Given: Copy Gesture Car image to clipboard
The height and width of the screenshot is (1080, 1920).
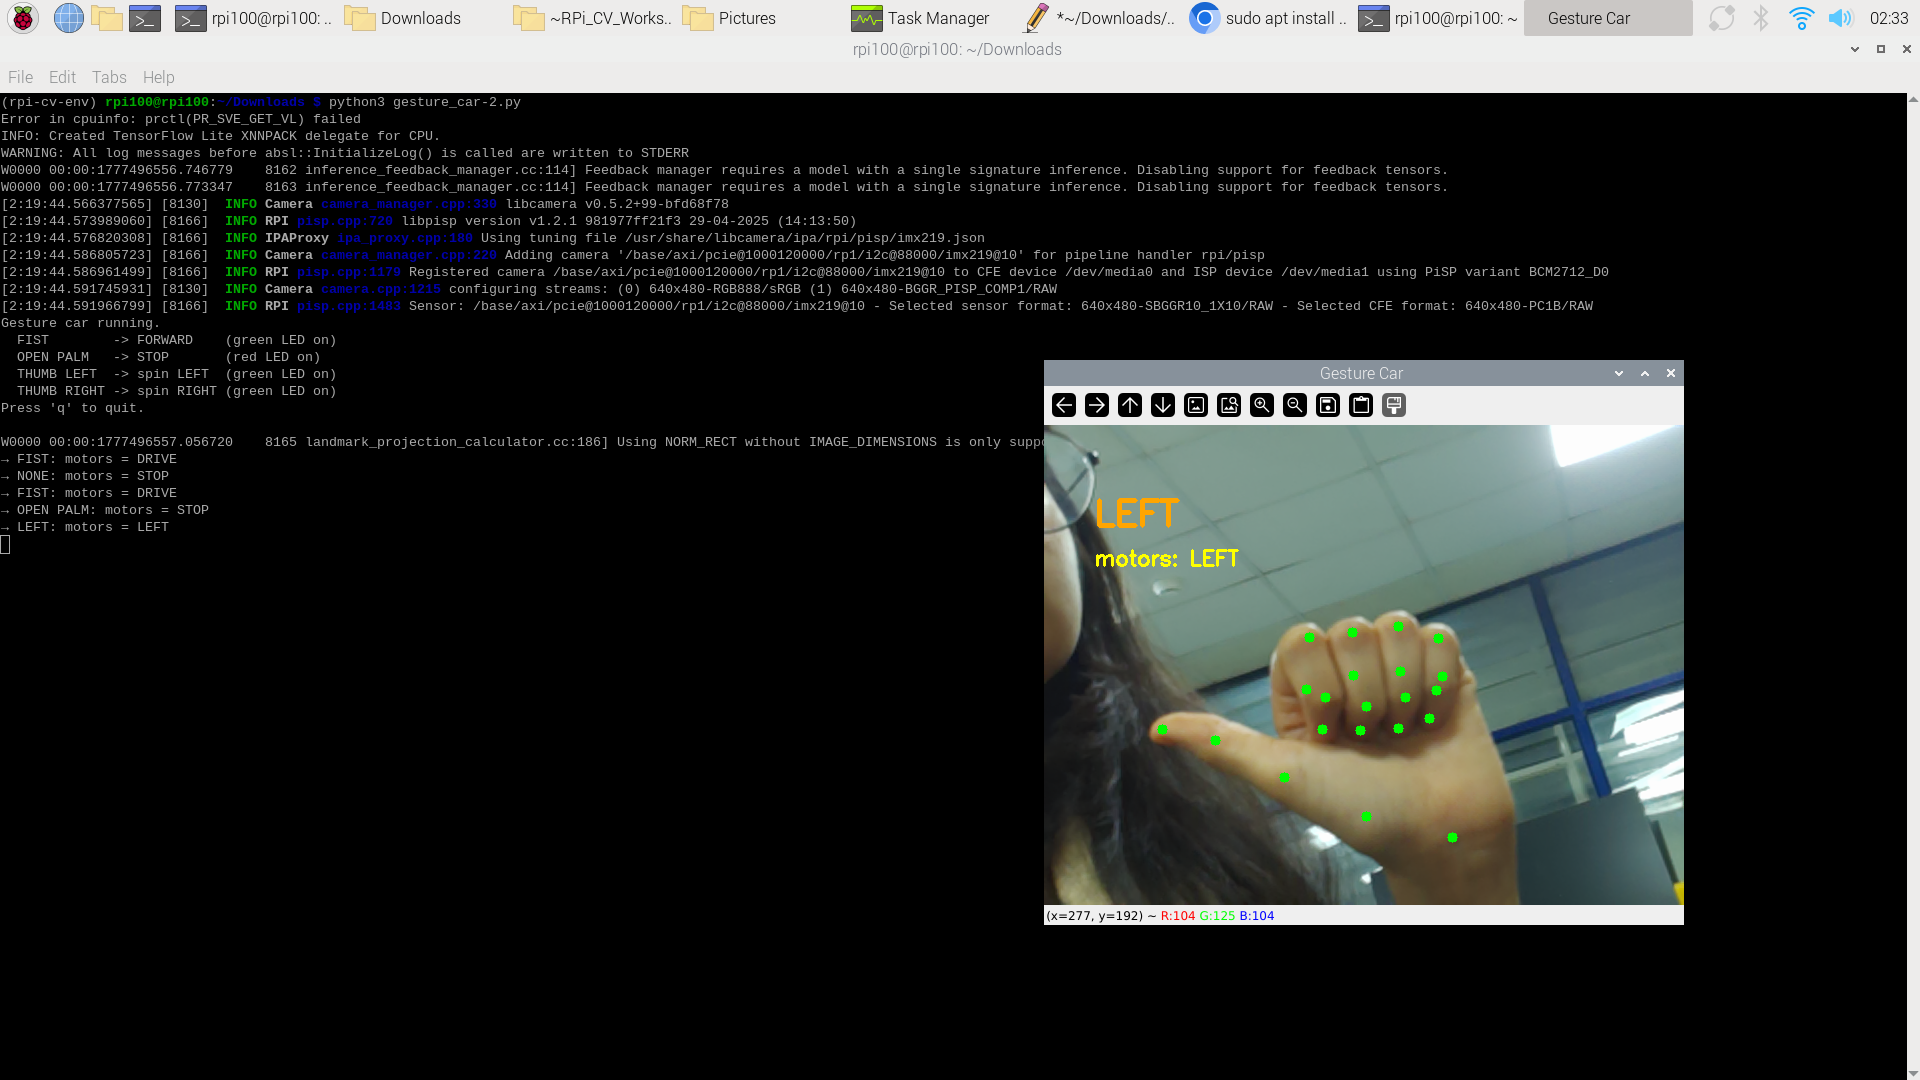Looking at the screenshot, I should click(1361, 405).
